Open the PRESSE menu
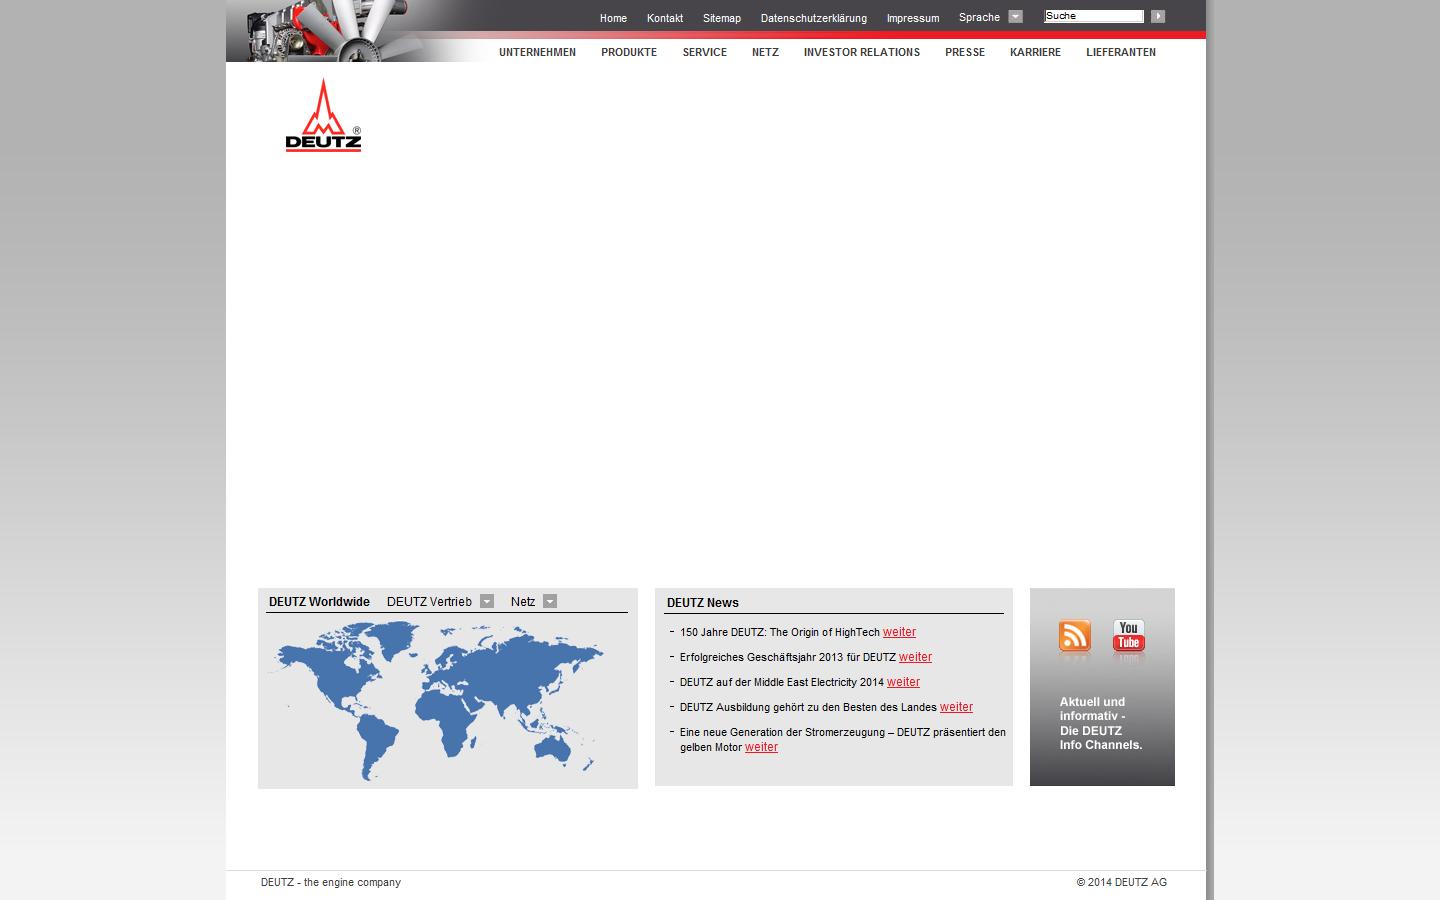Image resolution: width=1440 pixels, height=900 pixels. [x=965, y=52]
